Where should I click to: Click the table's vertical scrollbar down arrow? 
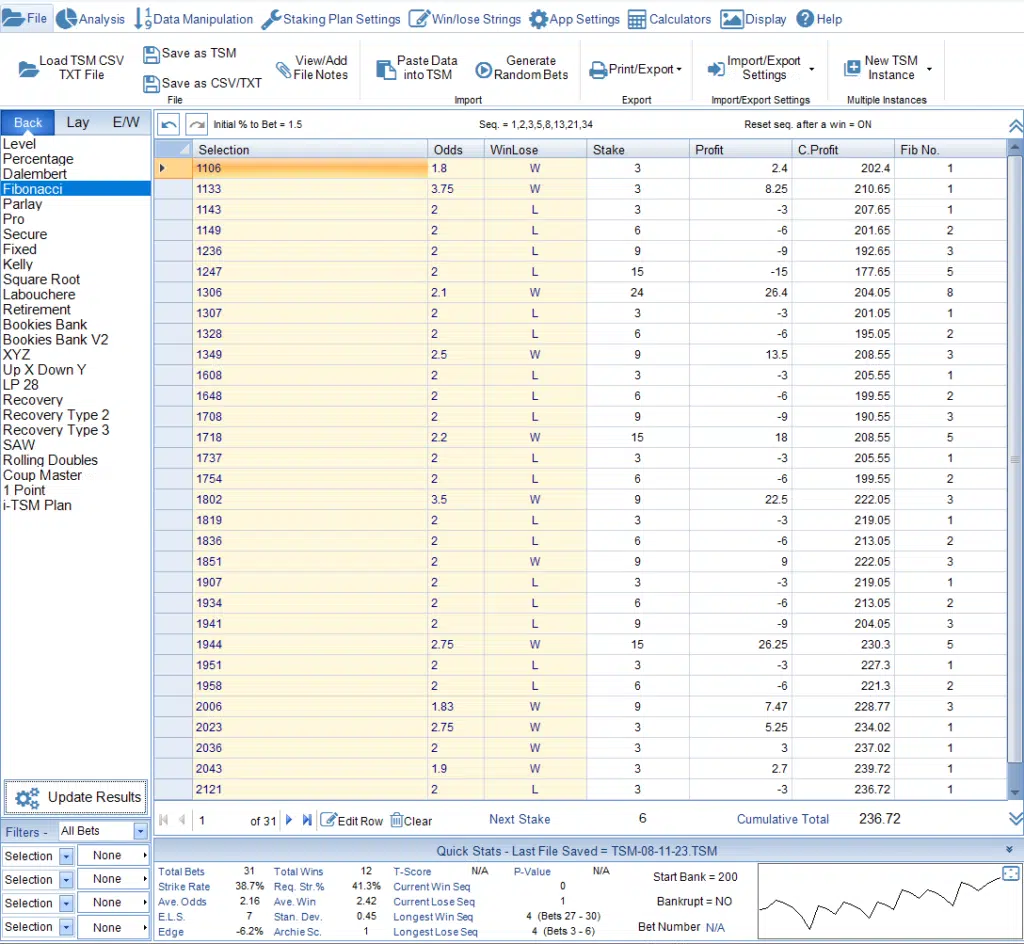1015,793
